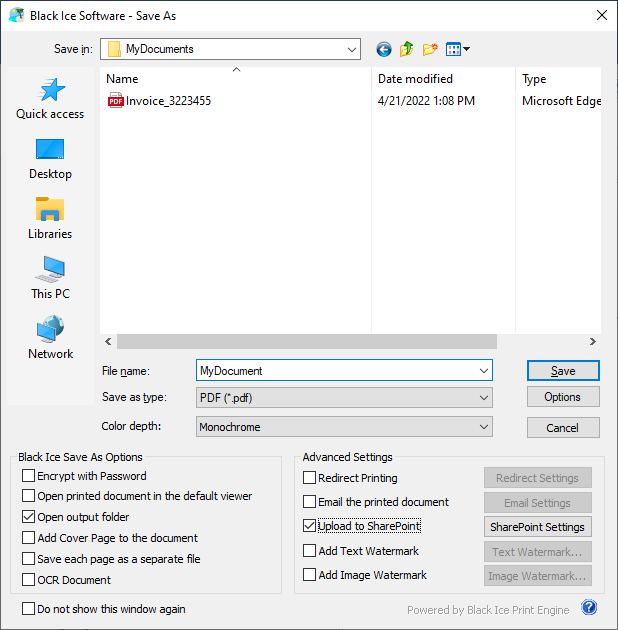Toggle OCR Document checkbox

pyautogui.click(x=29, y=580)
